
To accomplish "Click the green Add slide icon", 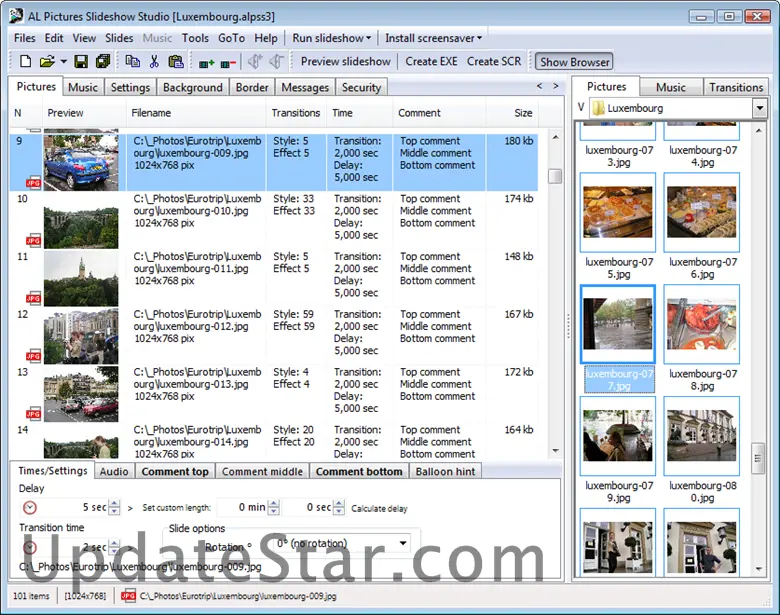I will [x=207, y=62].
